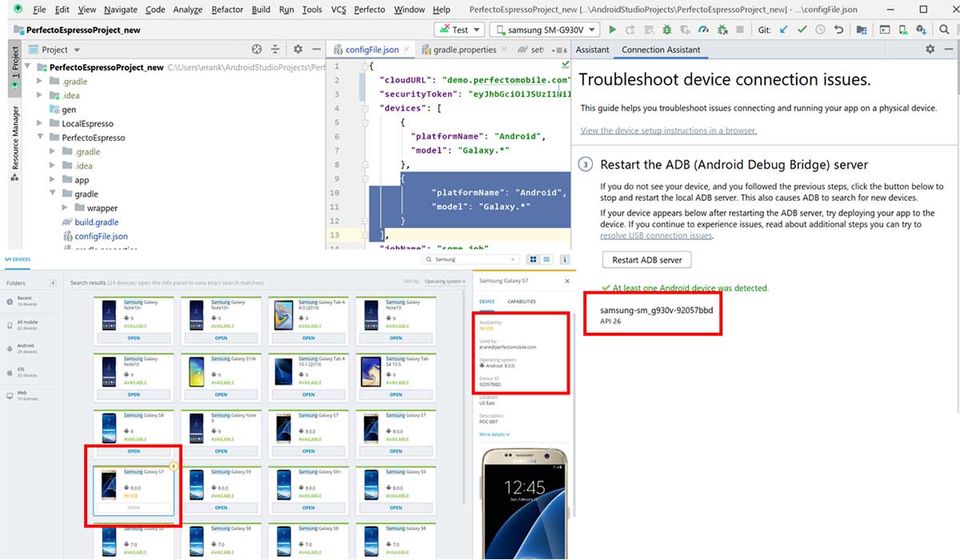The image size is (960, 560).
Task: Open the File menu
Action: 39,9
